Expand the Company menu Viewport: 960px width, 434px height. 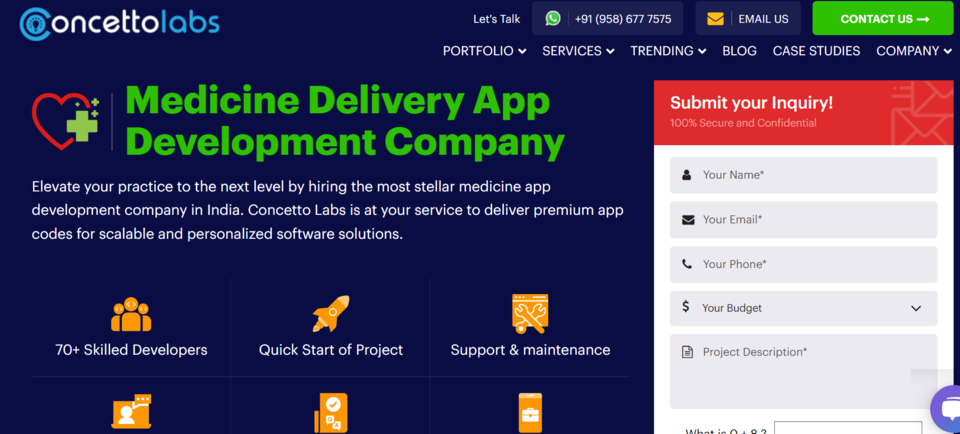914,51
